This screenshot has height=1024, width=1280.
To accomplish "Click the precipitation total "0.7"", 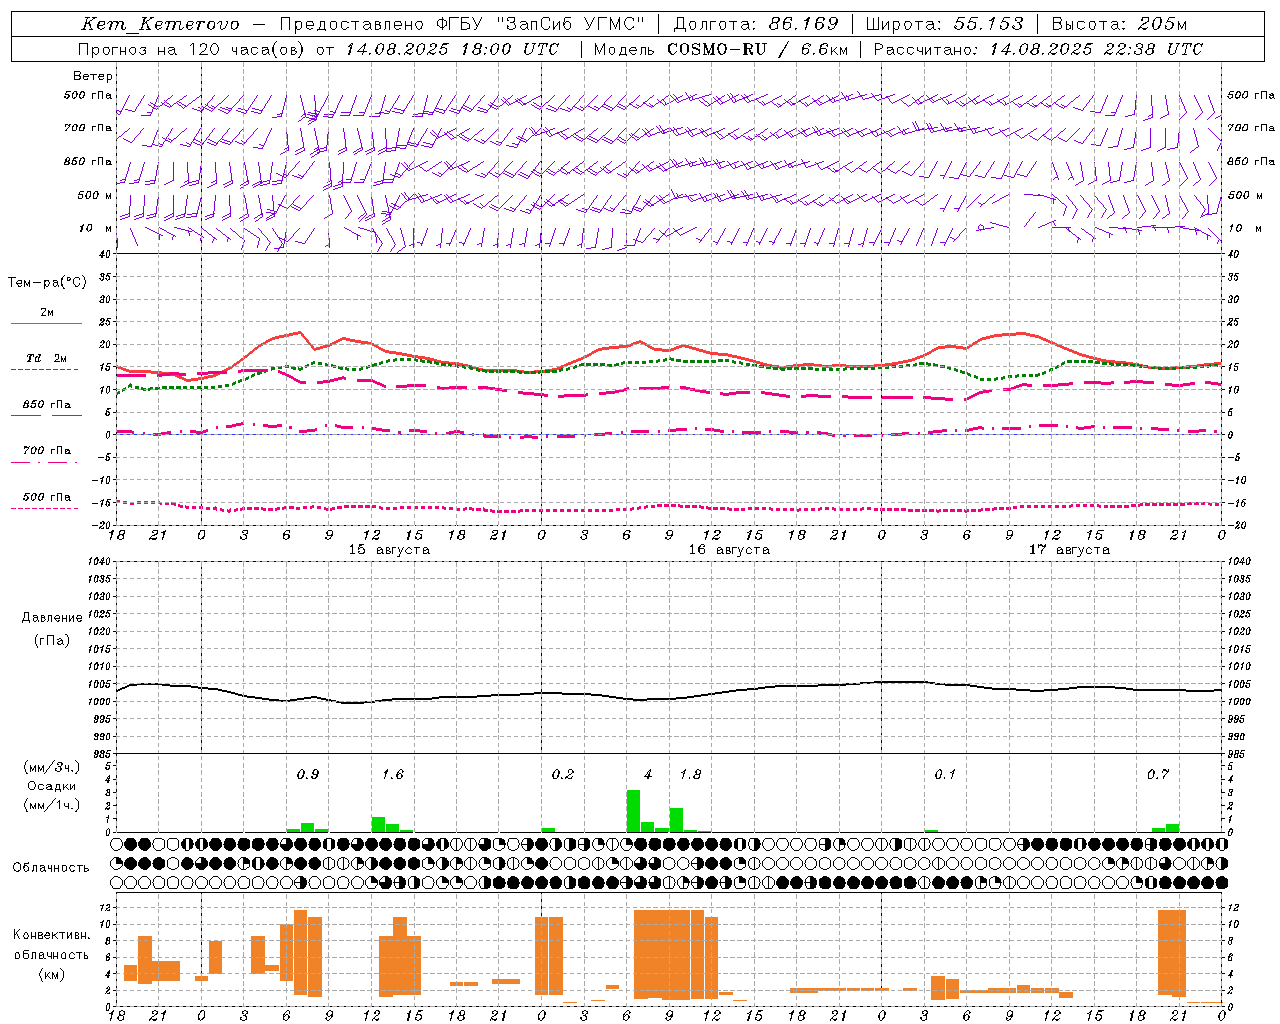I will [x=1158, y=775].
